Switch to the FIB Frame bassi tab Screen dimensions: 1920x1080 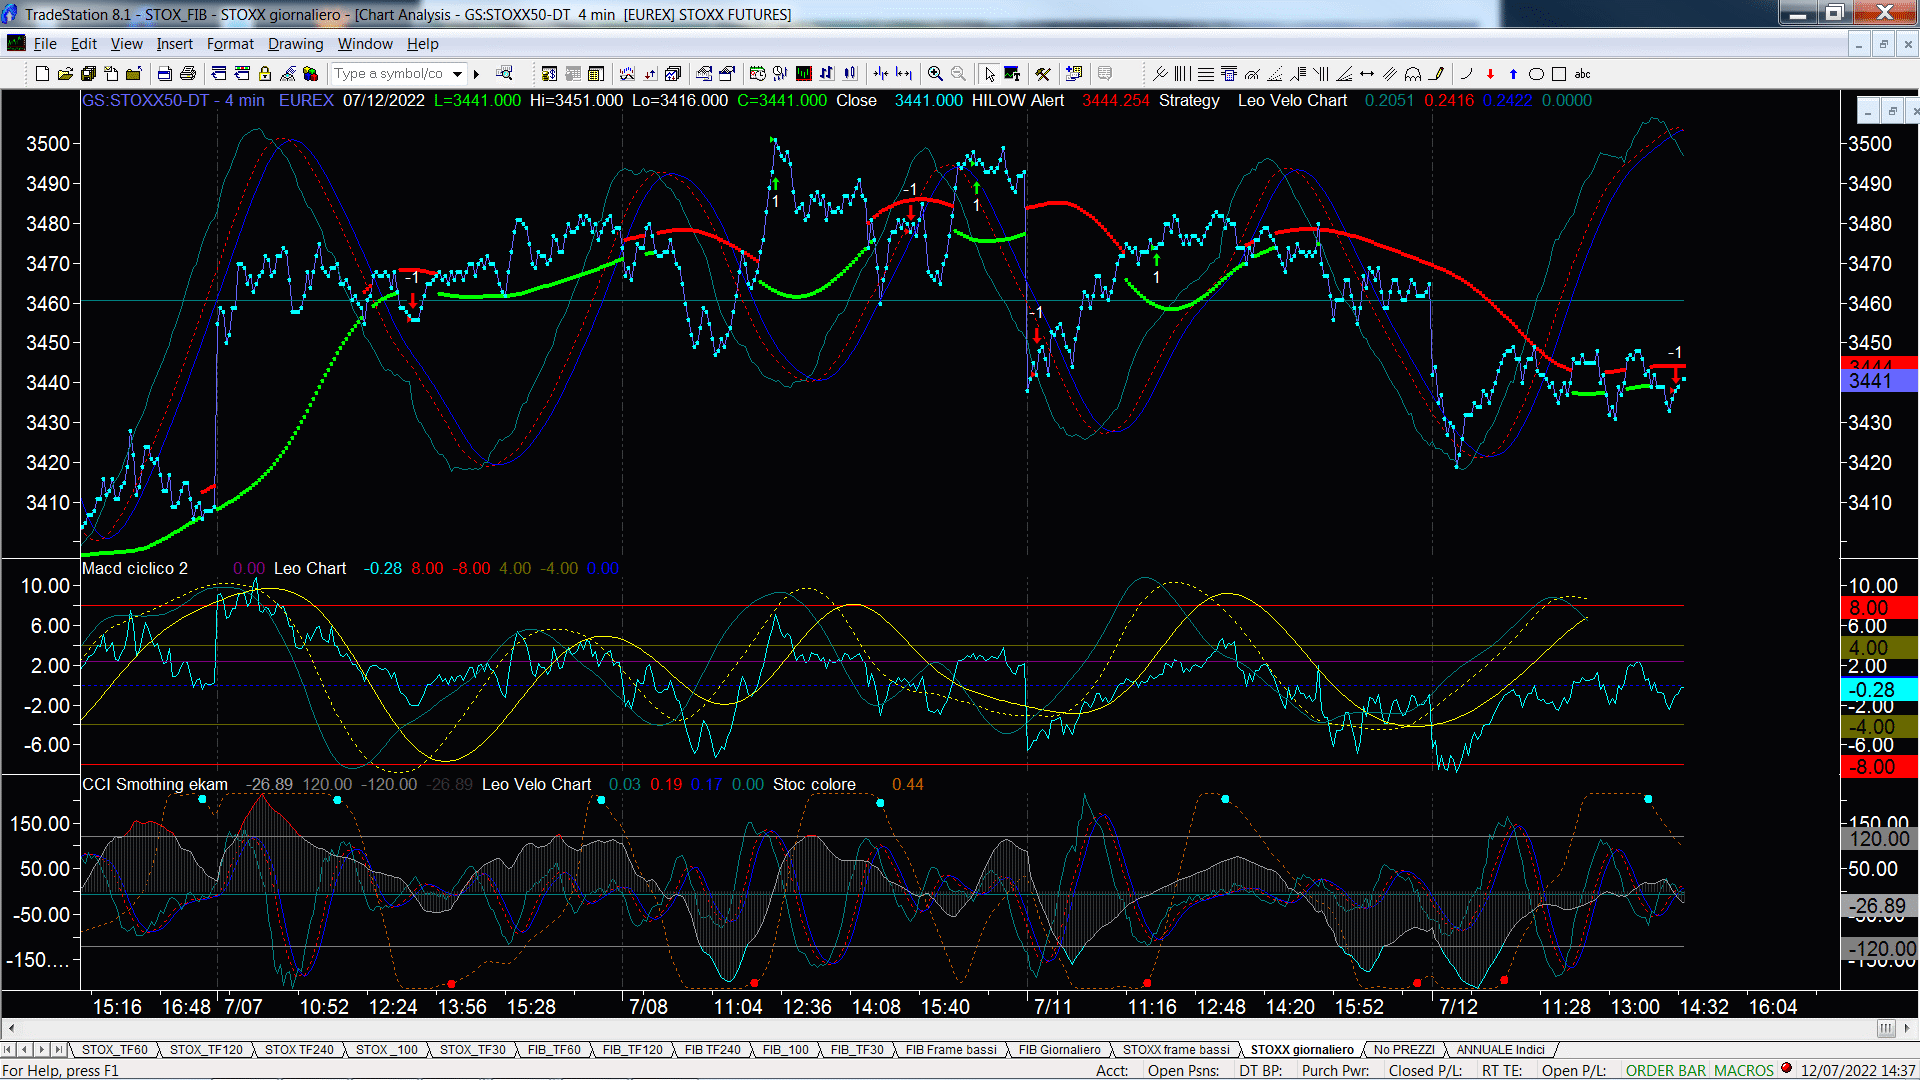[x=951, y=1049]
